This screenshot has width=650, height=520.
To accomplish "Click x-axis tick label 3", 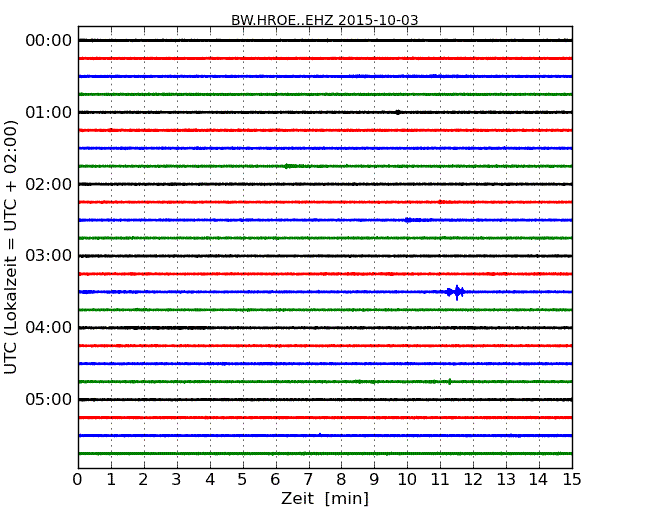I will point(177,480).
